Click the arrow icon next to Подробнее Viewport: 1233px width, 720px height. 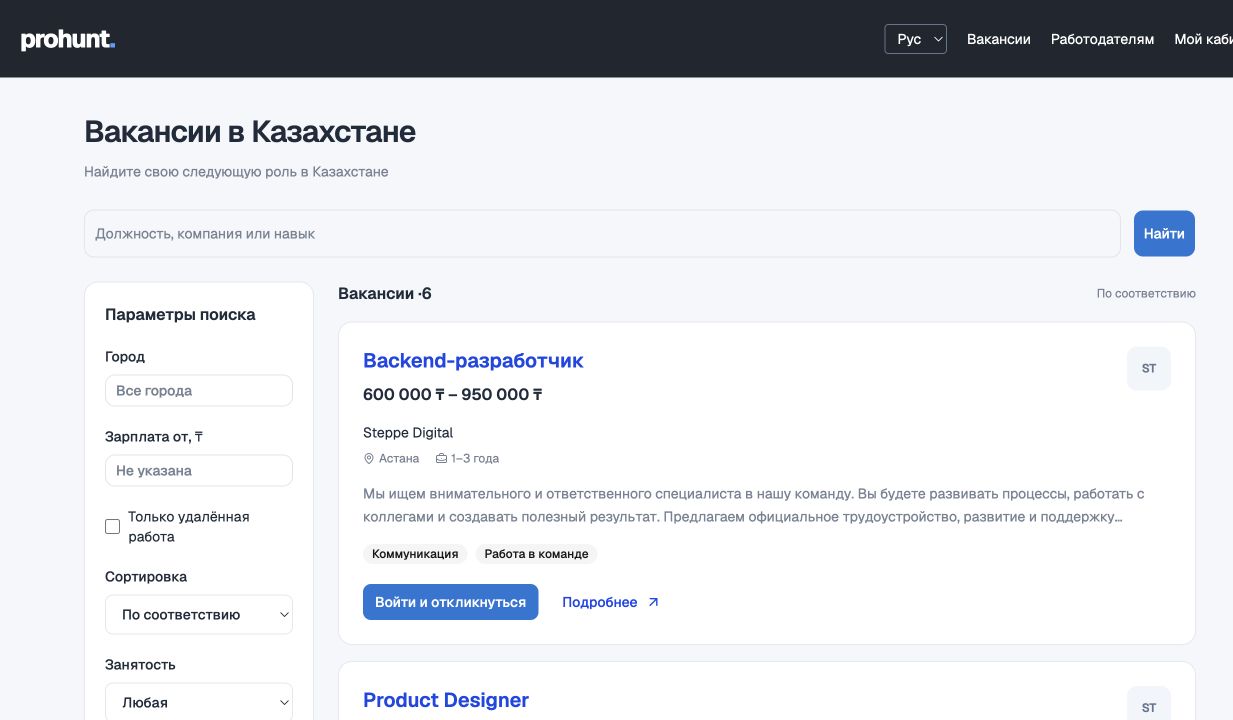coord(654,602)
